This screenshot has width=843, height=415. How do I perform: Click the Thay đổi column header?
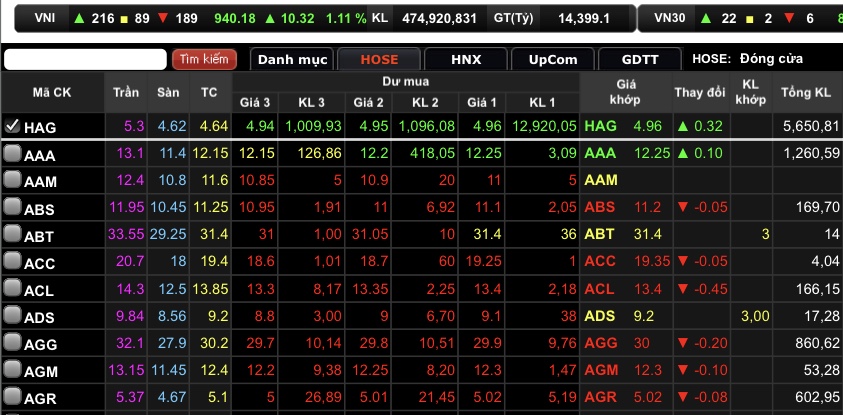click(x=701, y=93)
